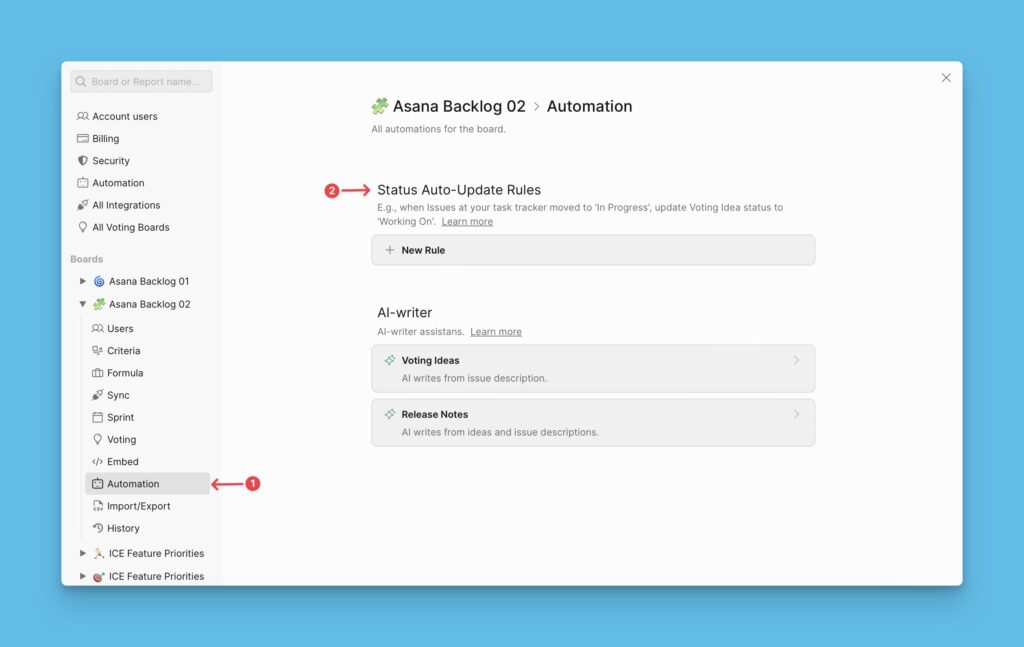This screenshot has height=647, width=1024.
Task: Open the Release Notes AI-writer via its chevron
Action: point(796,414)
